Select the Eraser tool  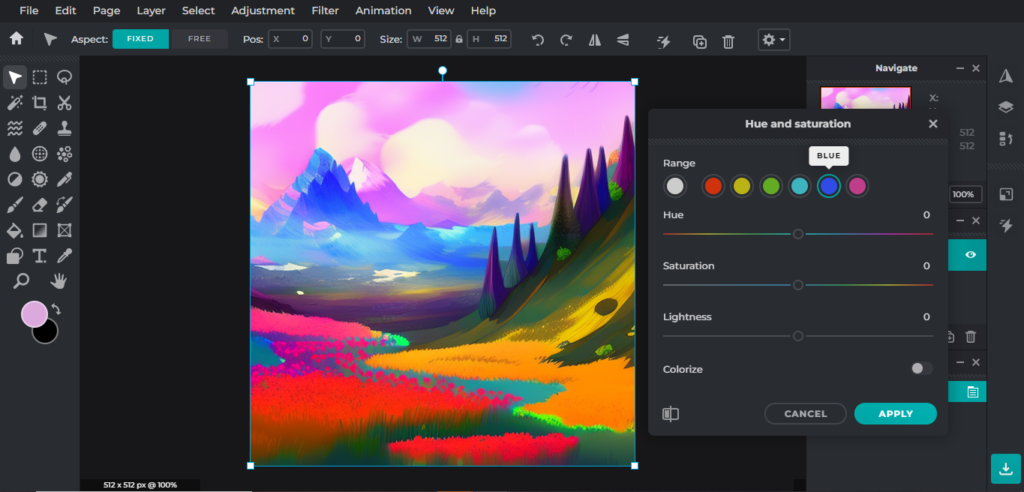[x=40, y=205]
